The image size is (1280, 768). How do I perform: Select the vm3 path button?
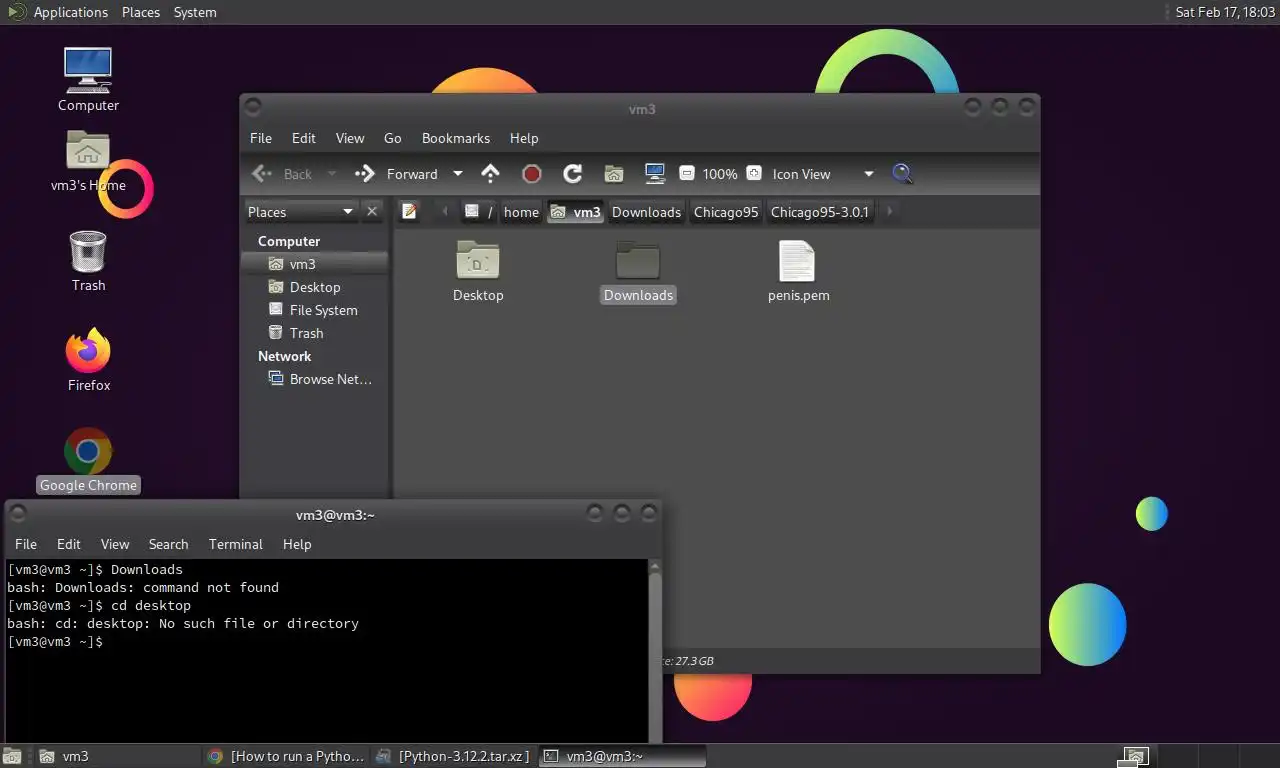click(576, 211)
